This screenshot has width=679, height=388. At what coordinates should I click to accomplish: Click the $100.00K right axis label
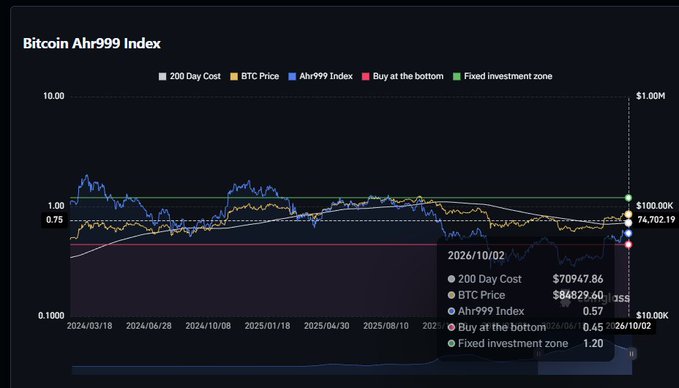[x=655, y=206]
